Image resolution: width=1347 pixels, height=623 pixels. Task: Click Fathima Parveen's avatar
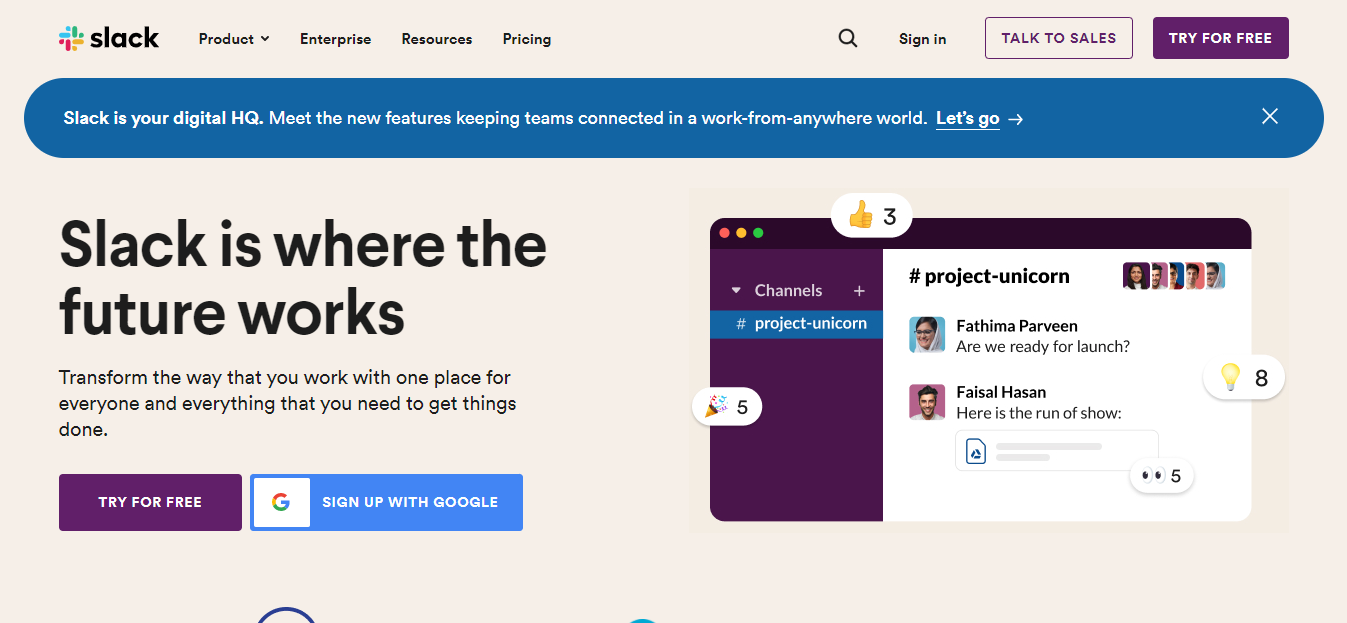coord(927,335)
